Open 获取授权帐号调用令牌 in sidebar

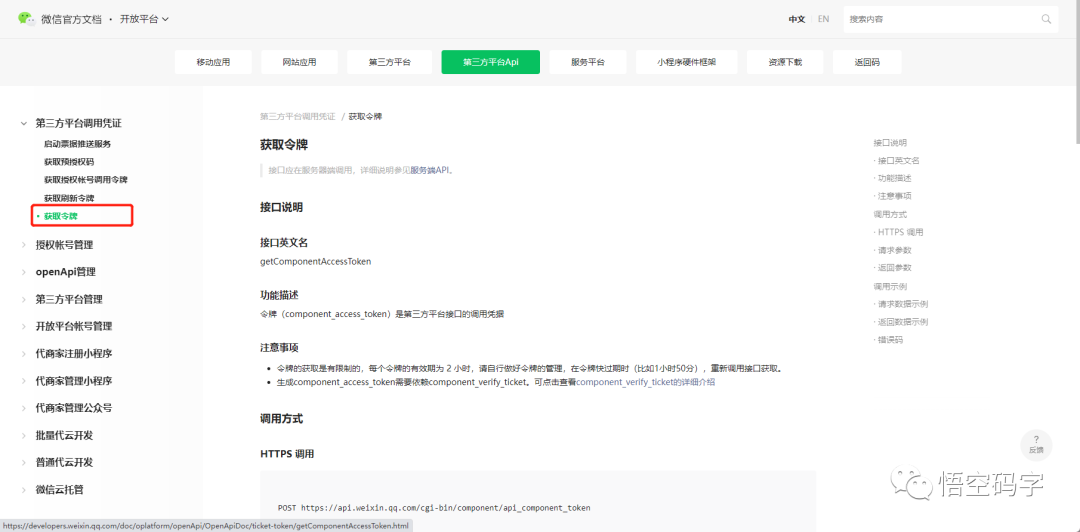pyautogui.click(x=85, y=180)
